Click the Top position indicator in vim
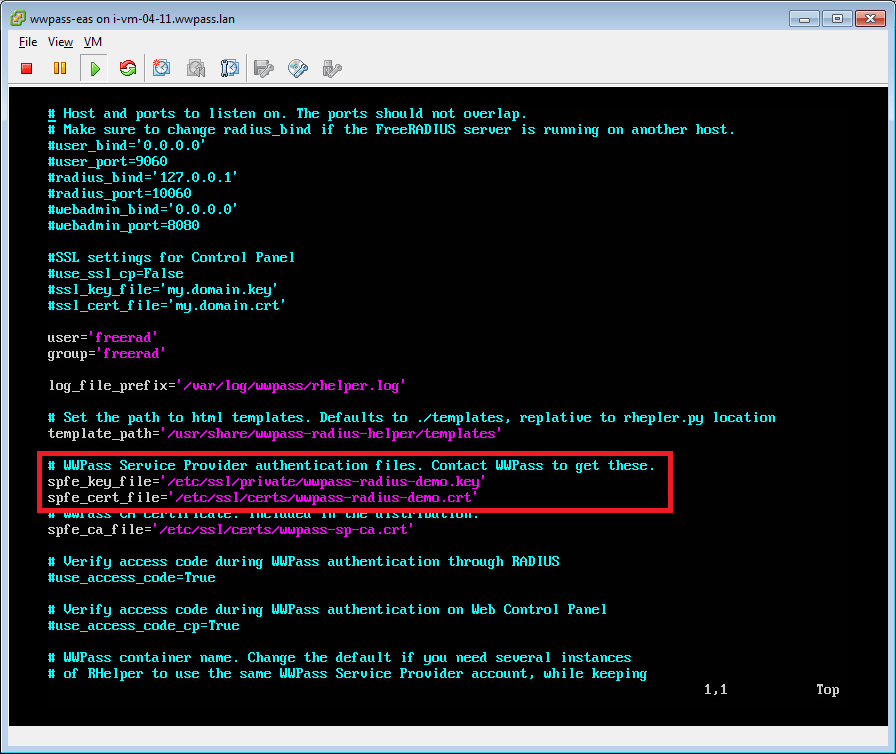Viewport: 896px width, 754px height. pos(827,689)
